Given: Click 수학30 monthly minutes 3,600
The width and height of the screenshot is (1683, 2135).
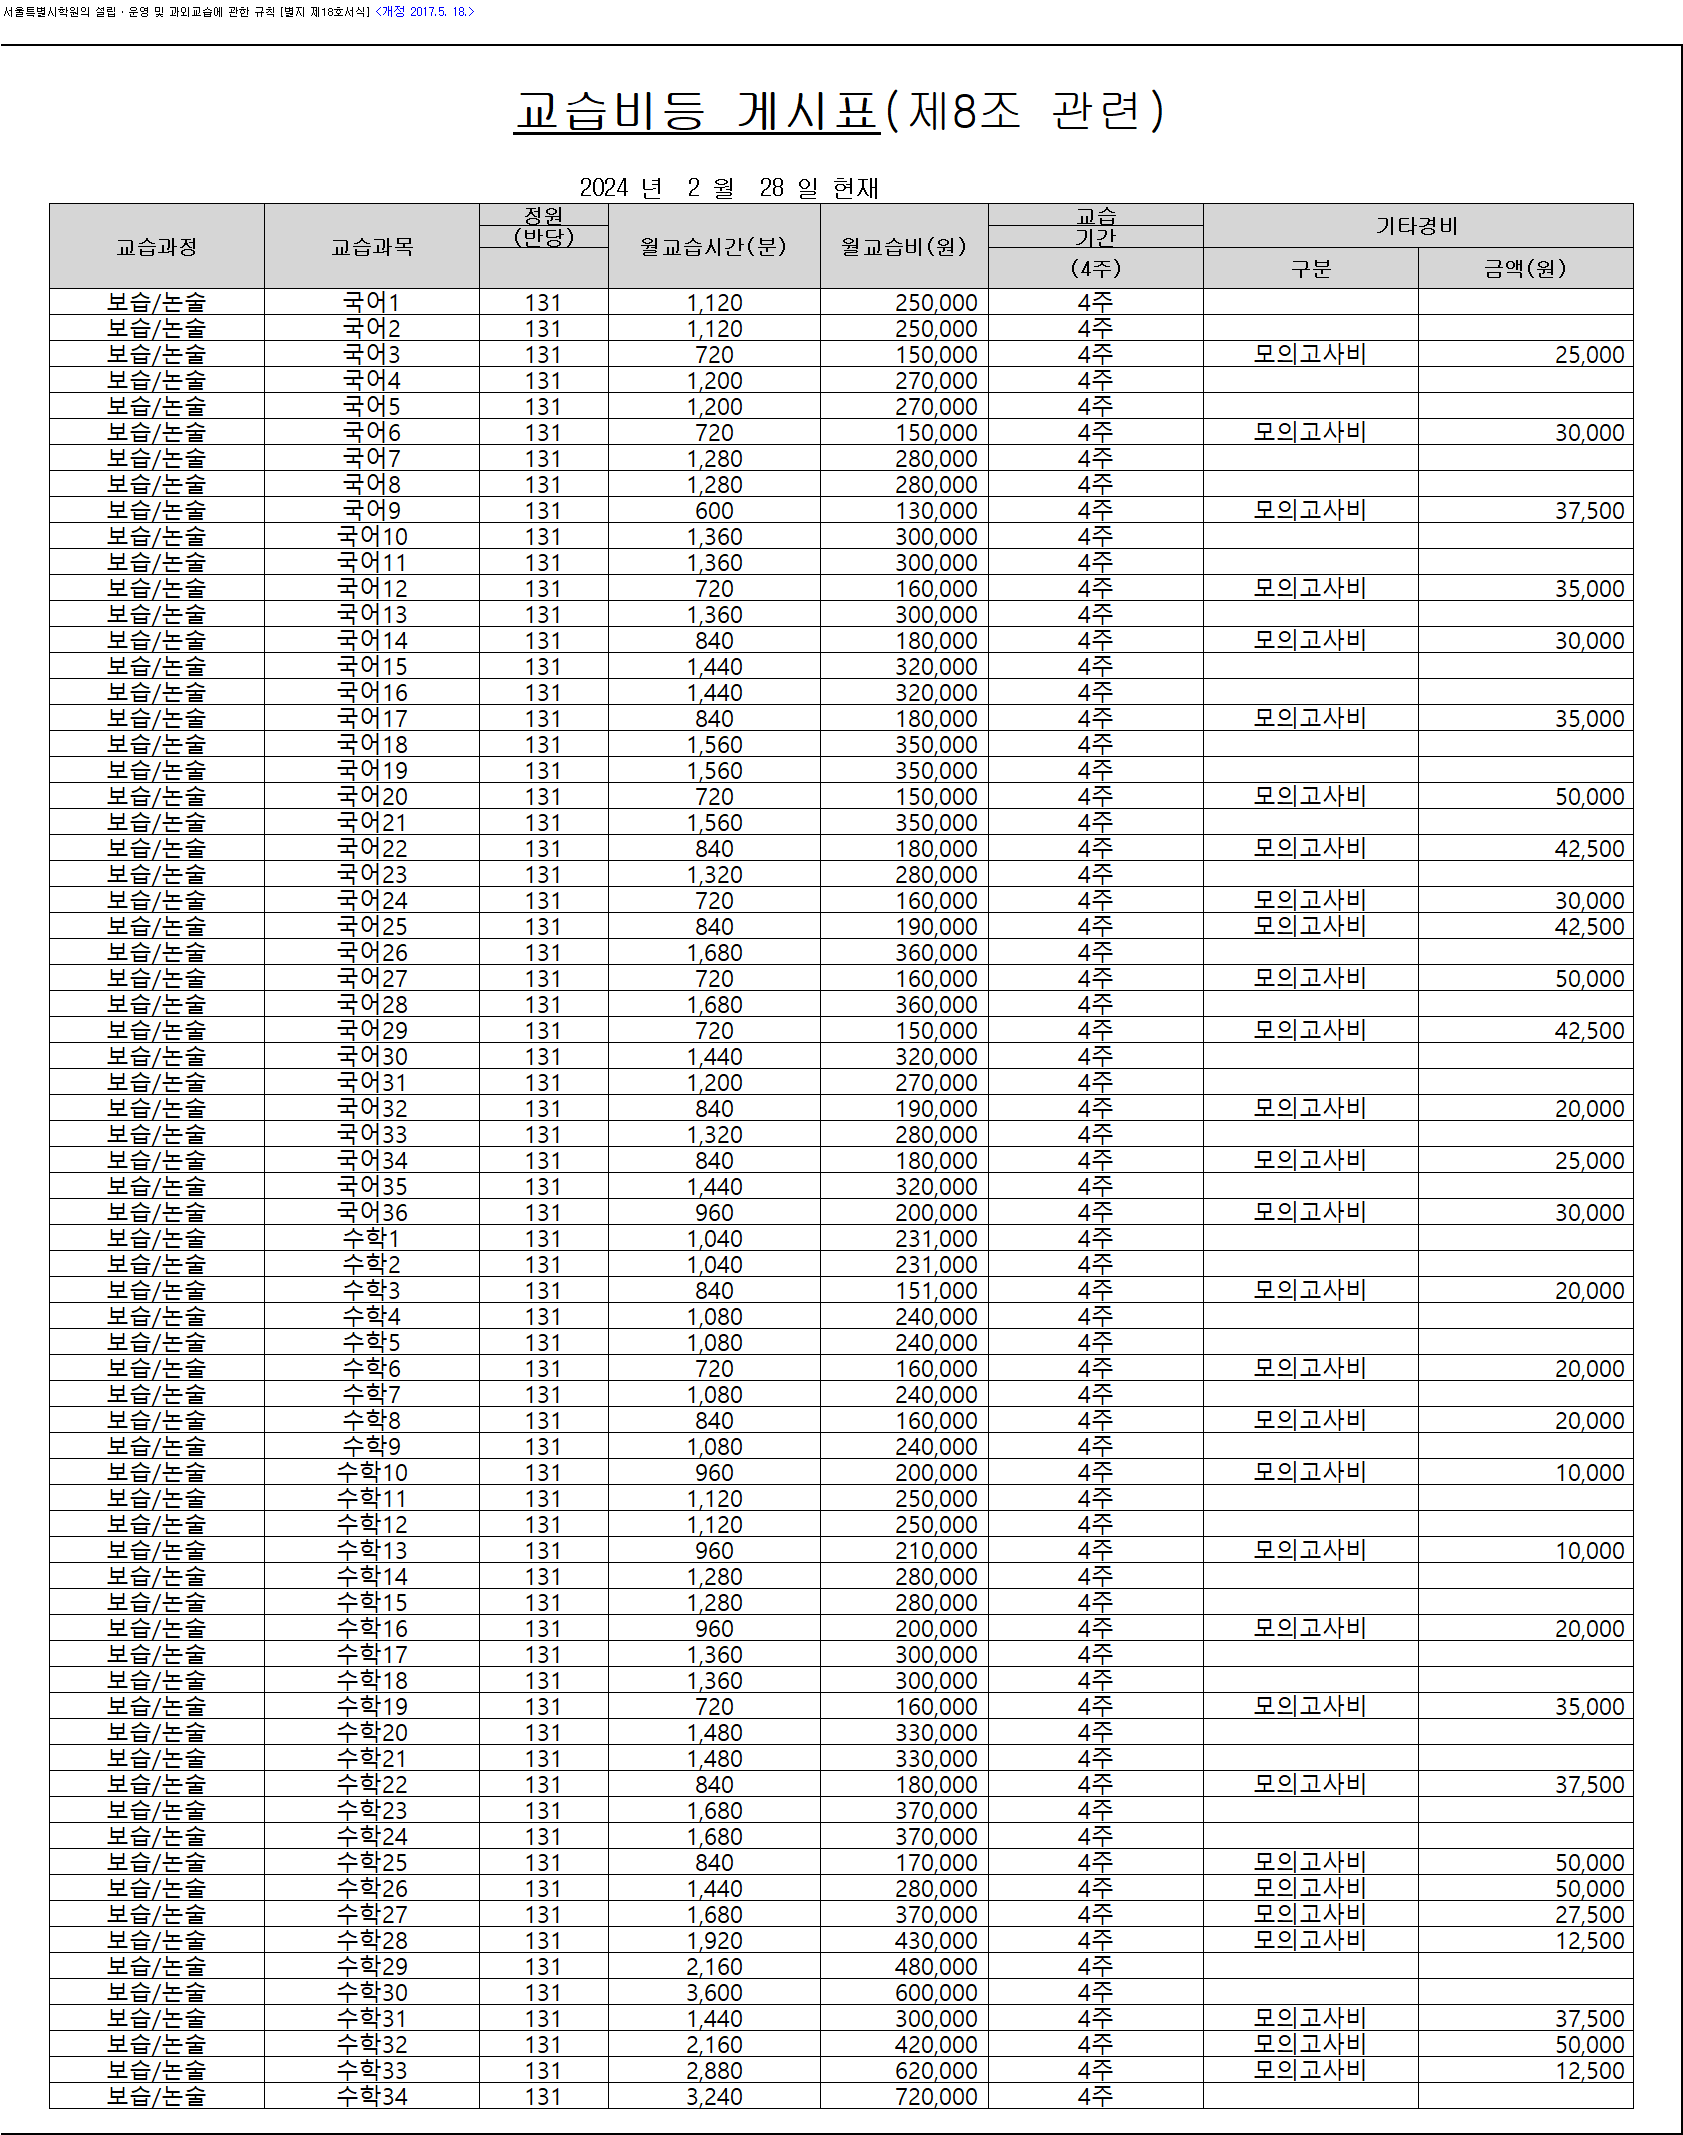Looking at the screenshot, I should [714, 1992].
